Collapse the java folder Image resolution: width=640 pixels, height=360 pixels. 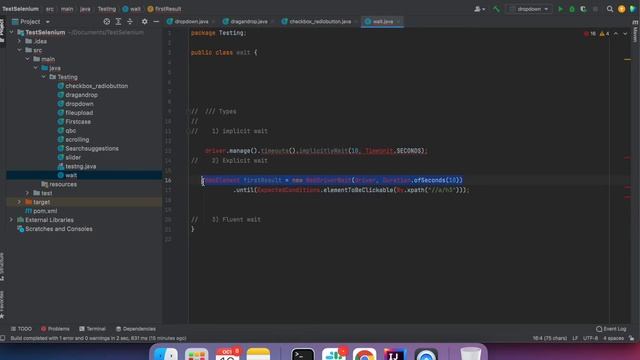tap(36, 68)
